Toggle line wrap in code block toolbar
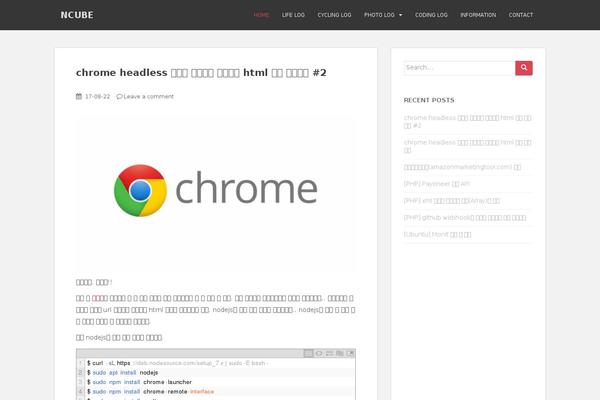 coord(329,353)
